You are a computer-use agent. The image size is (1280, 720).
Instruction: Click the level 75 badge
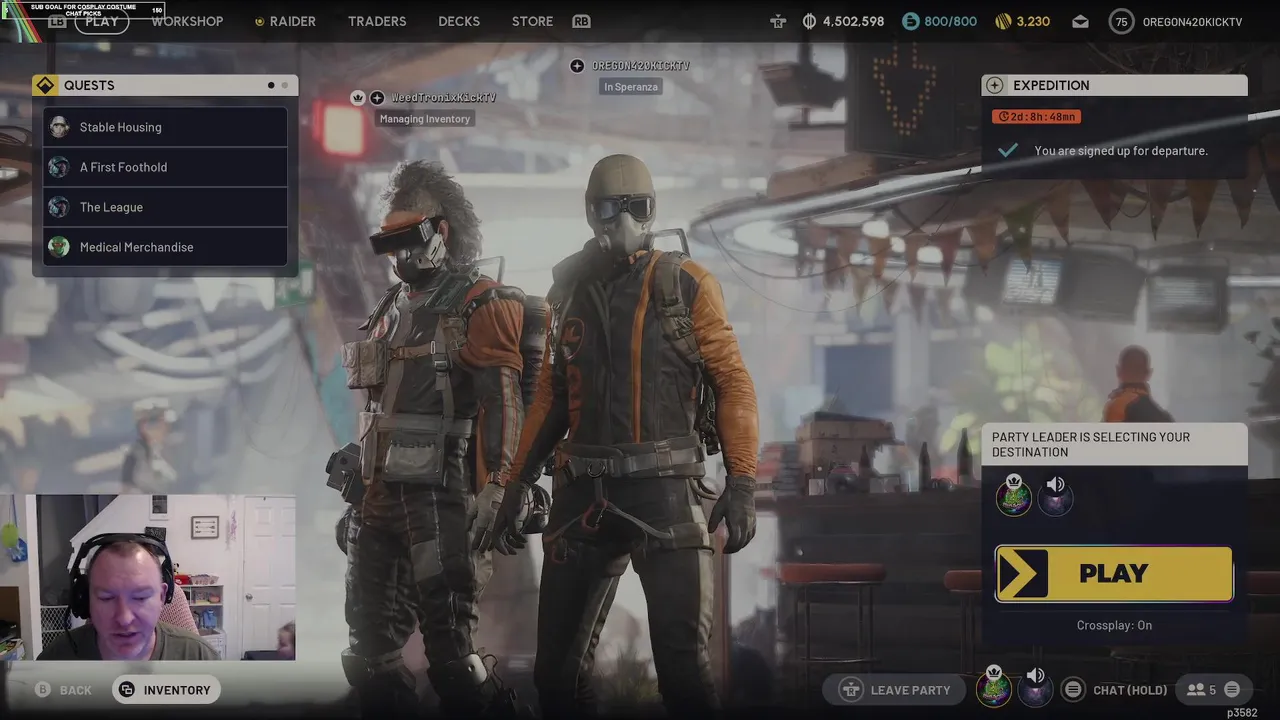[1122, 21]
